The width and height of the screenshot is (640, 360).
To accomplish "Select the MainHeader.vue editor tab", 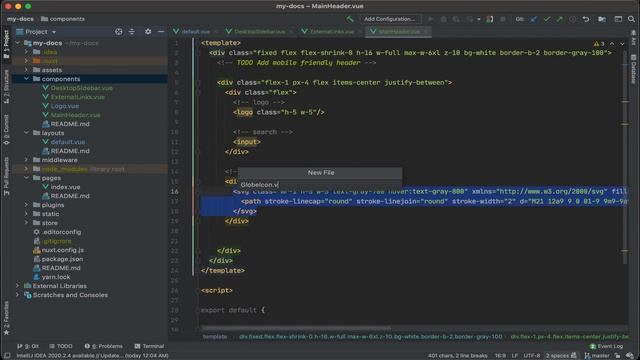I will pyautogui.click(x=398, y=31).
